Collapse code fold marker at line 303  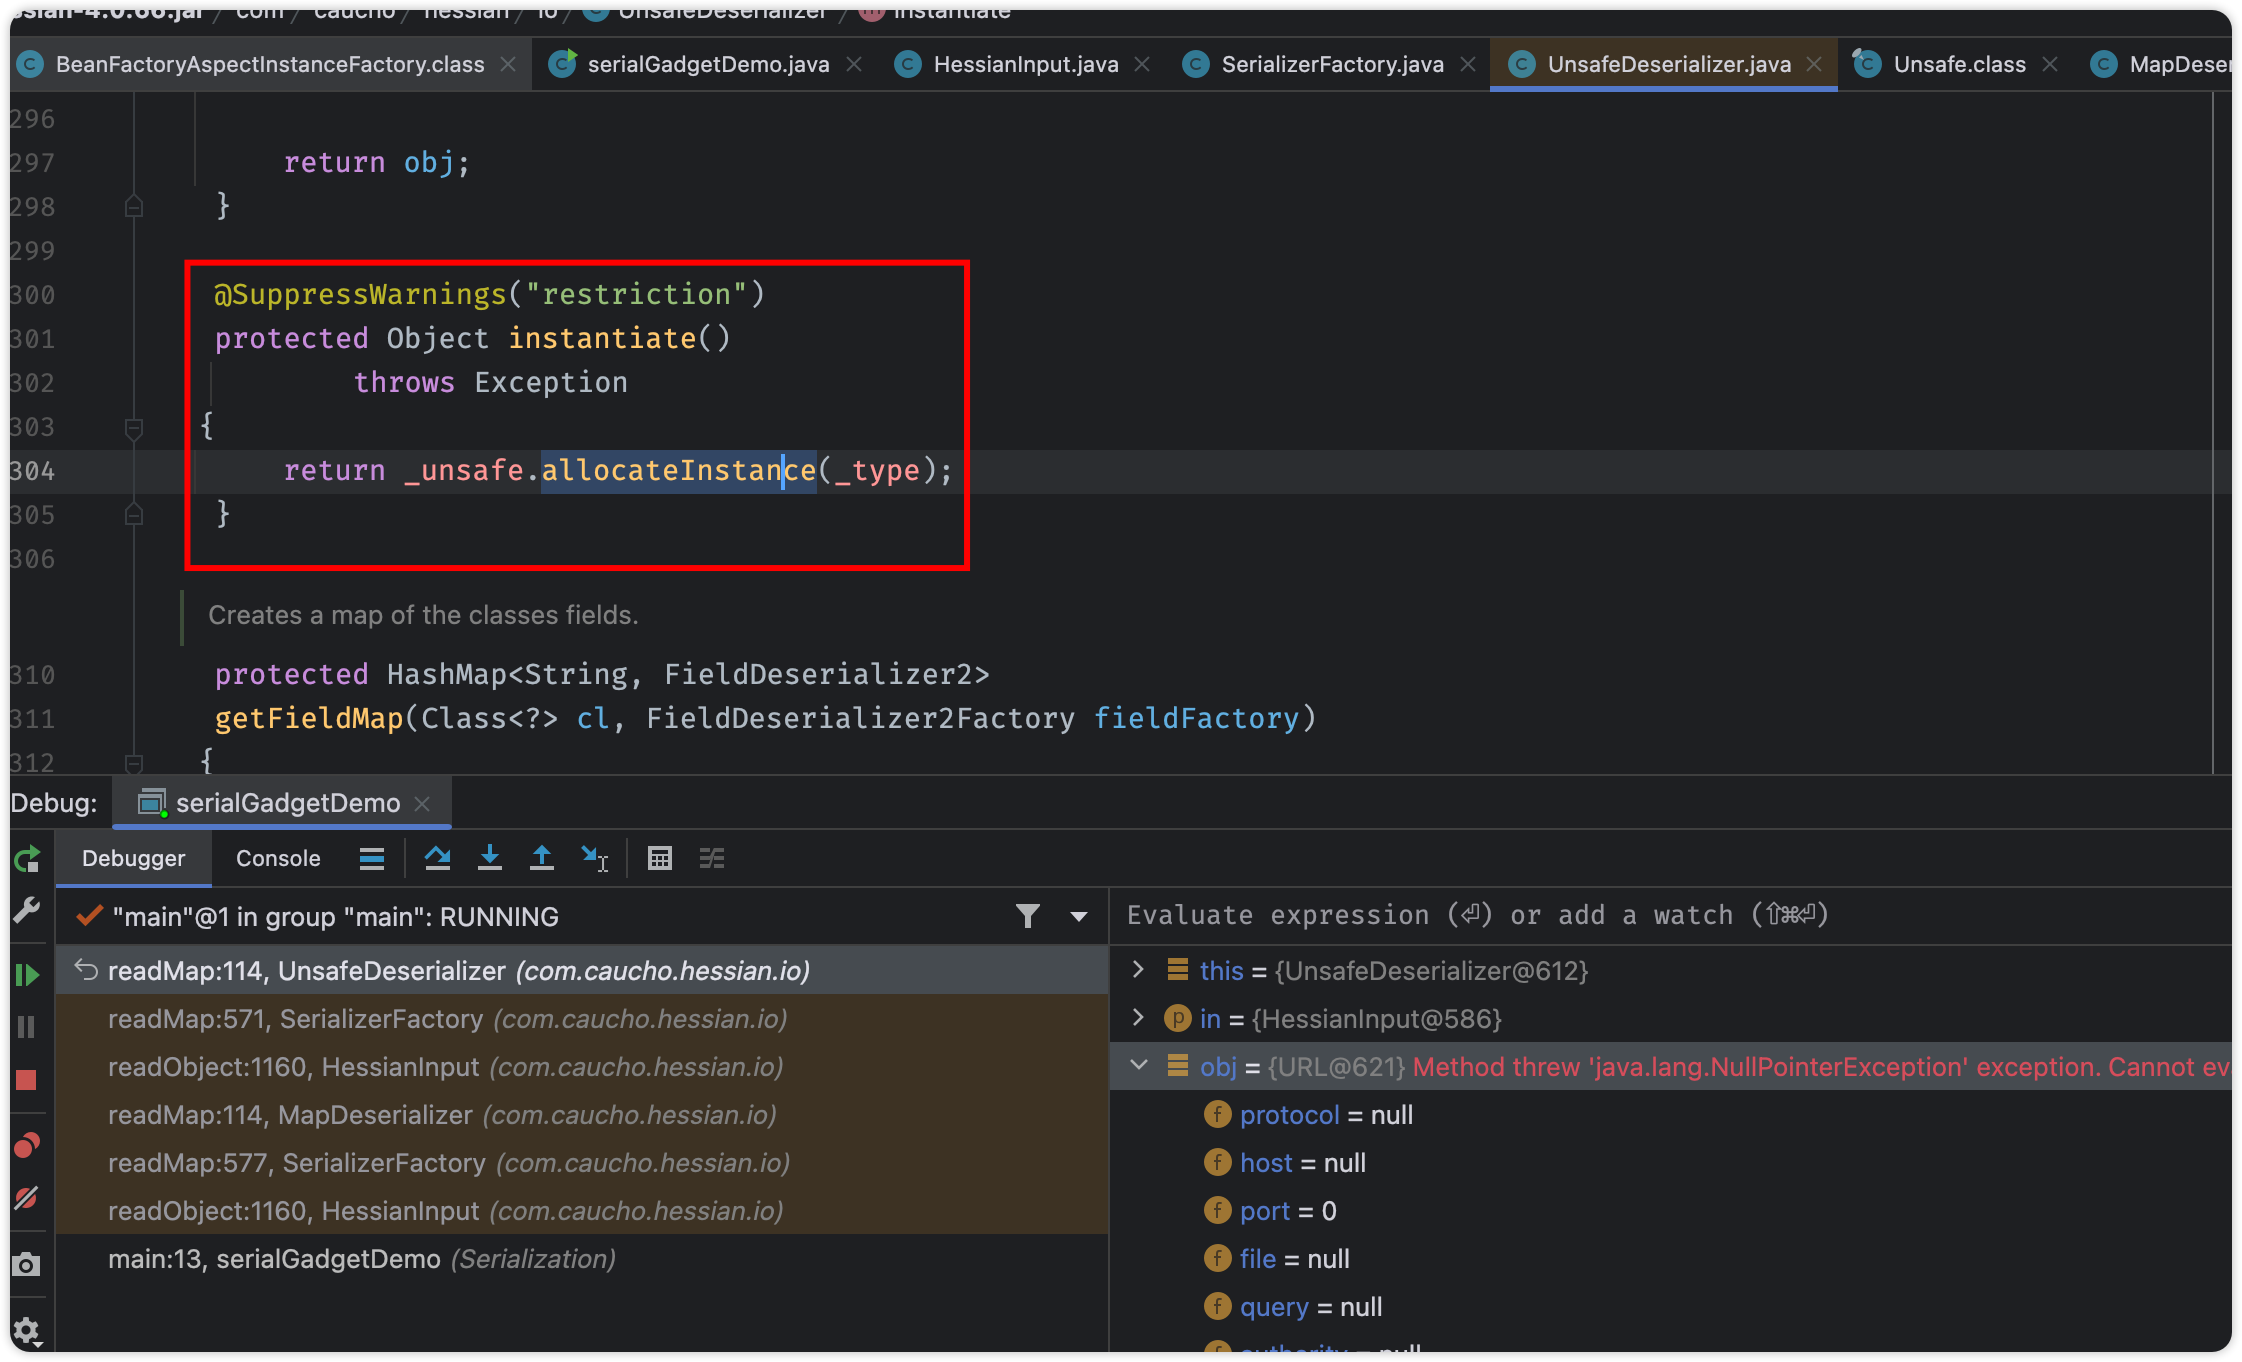[133, 428]
